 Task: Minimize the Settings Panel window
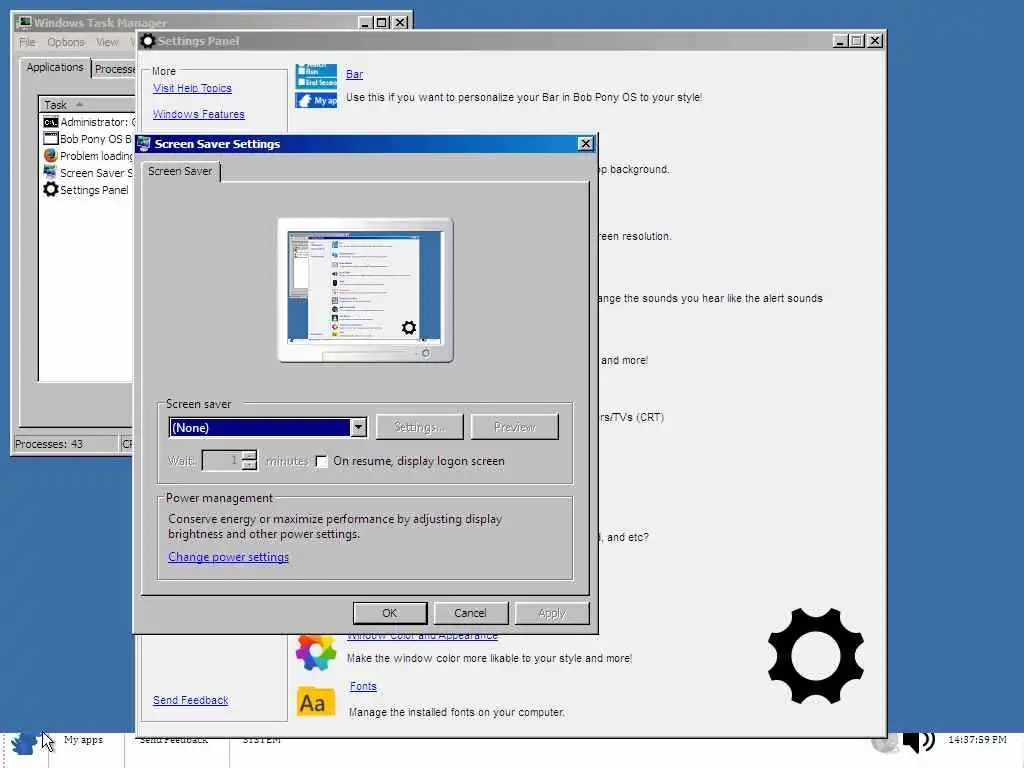point(841,40)
